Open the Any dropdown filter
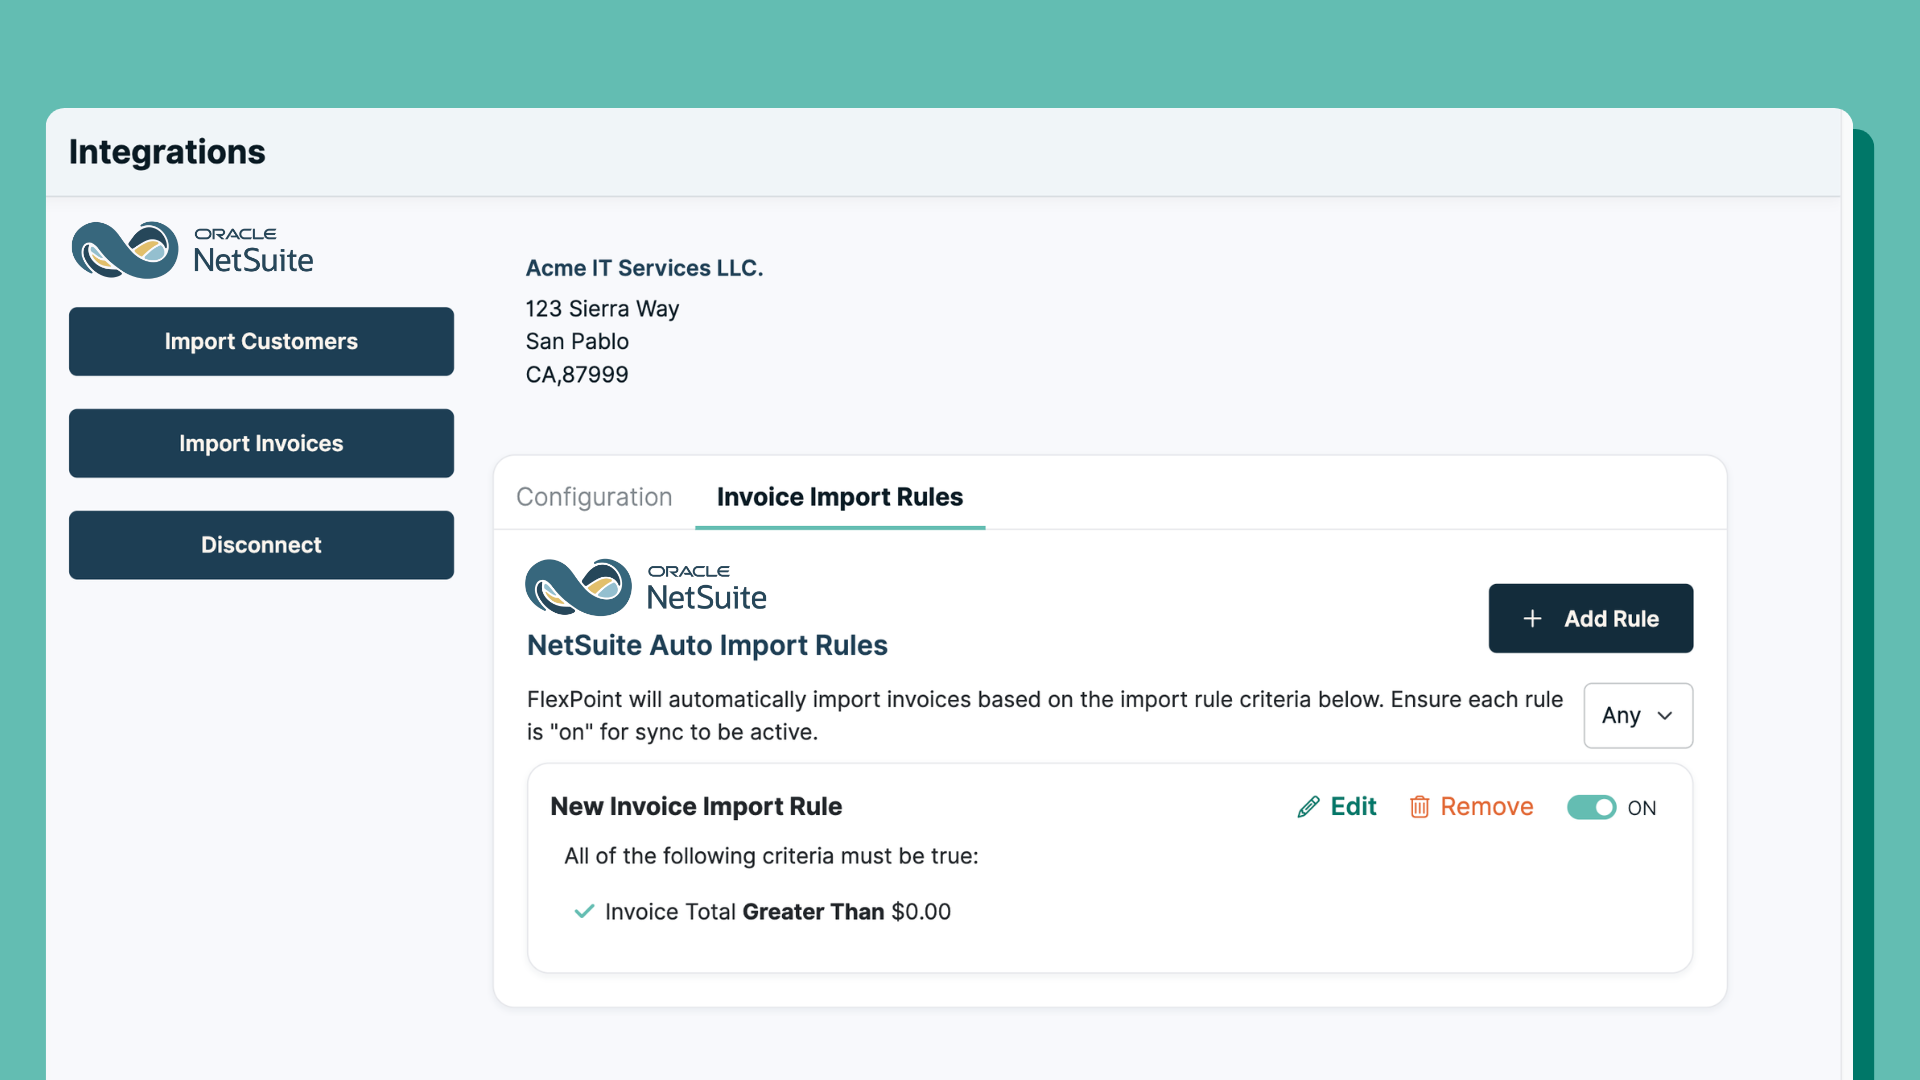1920x1080 pixels. tap(1637, 715)
